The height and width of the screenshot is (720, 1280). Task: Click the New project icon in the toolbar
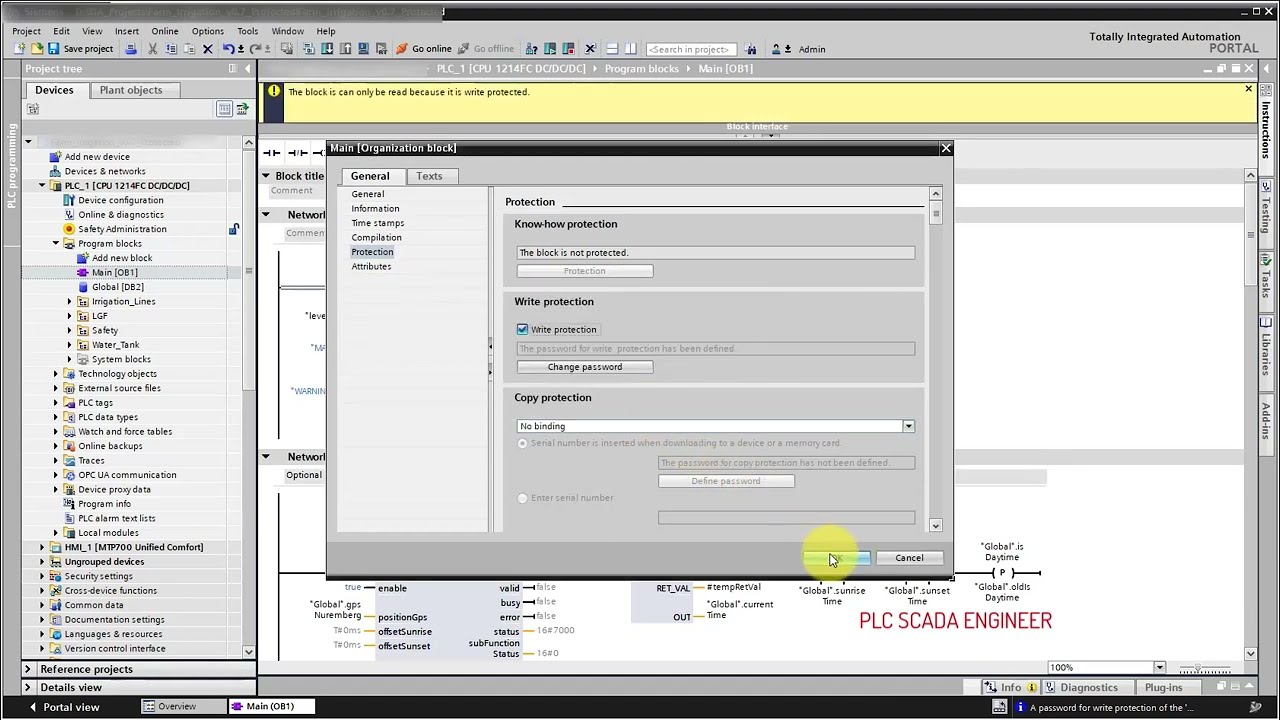coord(20,49)
